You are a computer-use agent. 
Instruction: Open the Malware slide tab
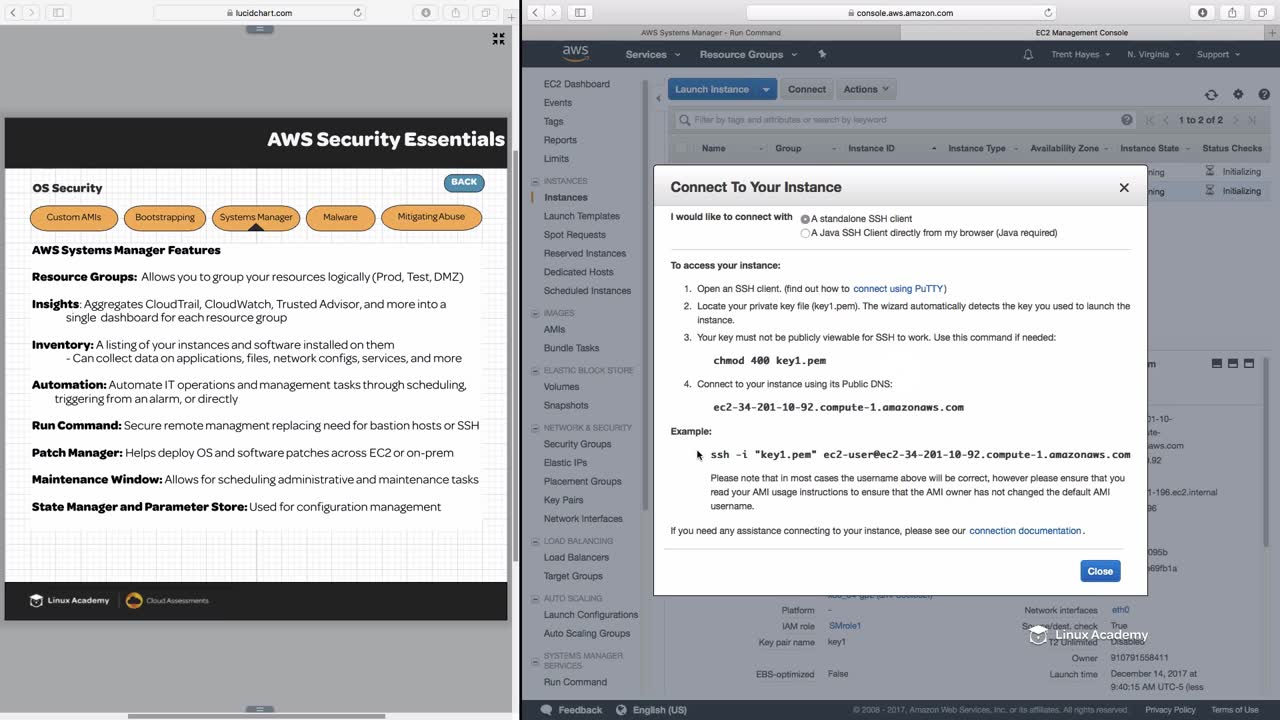point(340,217)
